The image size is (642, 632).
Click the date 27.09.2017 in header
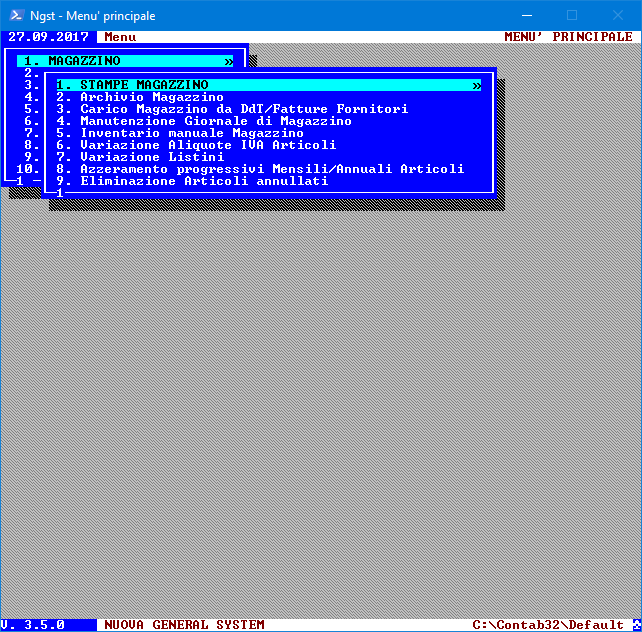click(48, 37)
